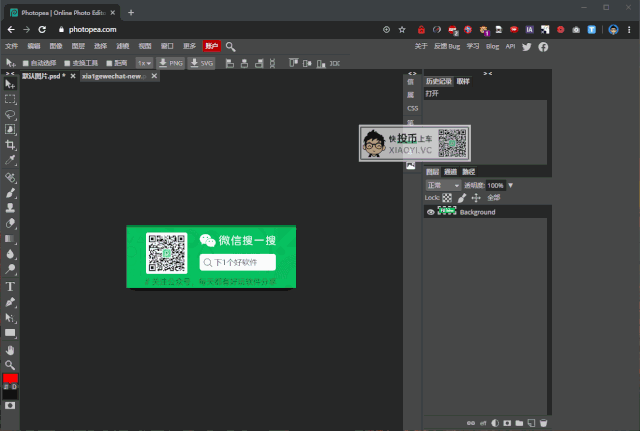Add a layer mask icon
This screenshot has height=431, width=640.
click(x=506, y=423)
